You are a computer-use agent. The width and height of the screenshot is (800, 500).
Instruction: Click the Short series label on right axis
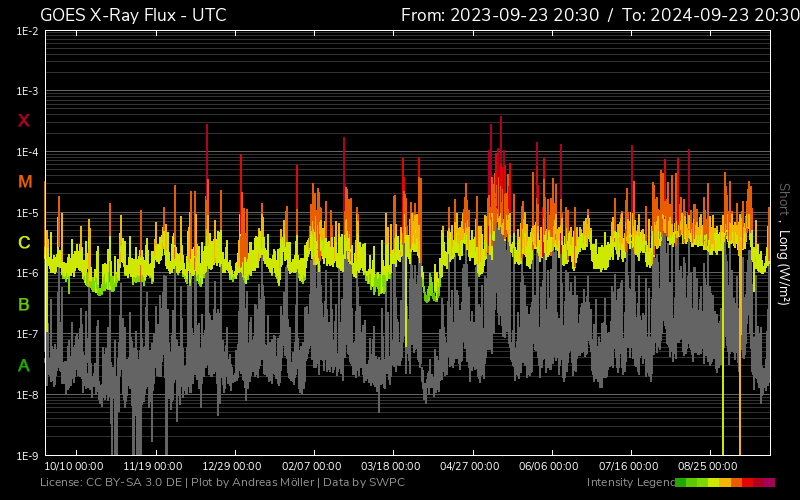784,200
